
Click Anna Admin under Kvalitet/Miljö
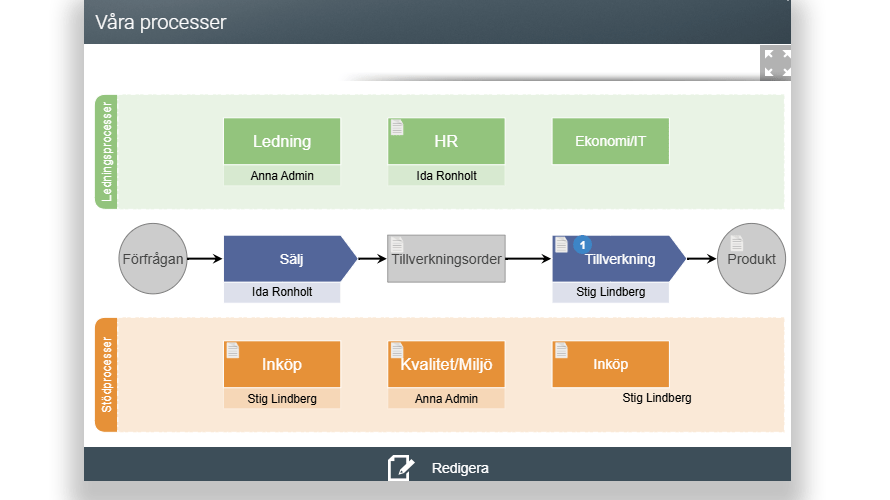point(446,399)
